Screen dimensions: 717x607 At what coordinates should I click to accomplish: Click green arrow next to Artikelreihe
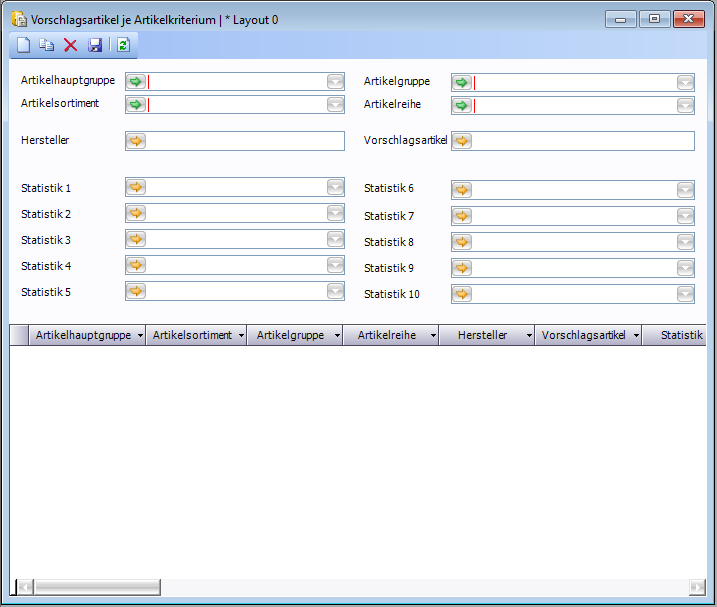(462, 106)
